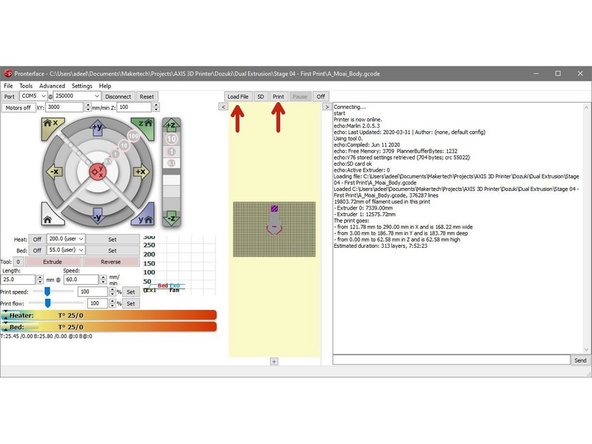The image size is (592, 444).
Task: Move Z axis down with -Z arrow
Action: pyautogui.click(x=171, y=218)
